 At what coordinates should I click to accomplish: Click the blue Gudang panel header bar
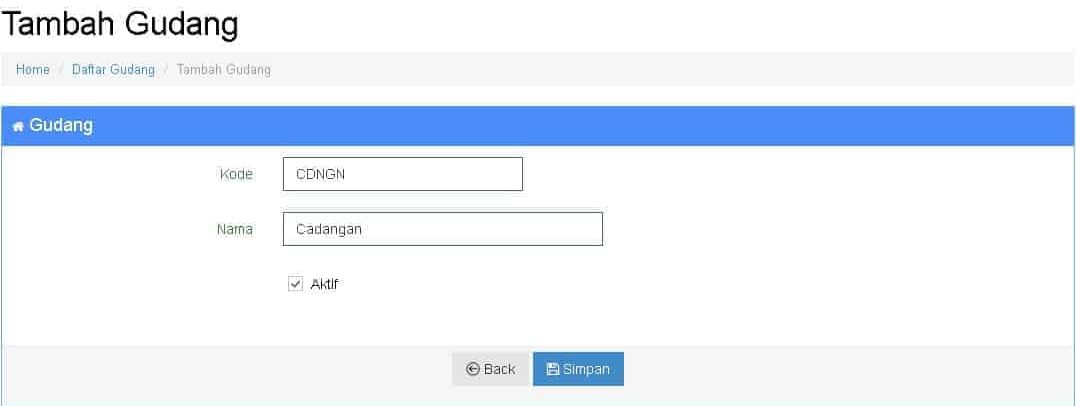(x=537, y=126)
